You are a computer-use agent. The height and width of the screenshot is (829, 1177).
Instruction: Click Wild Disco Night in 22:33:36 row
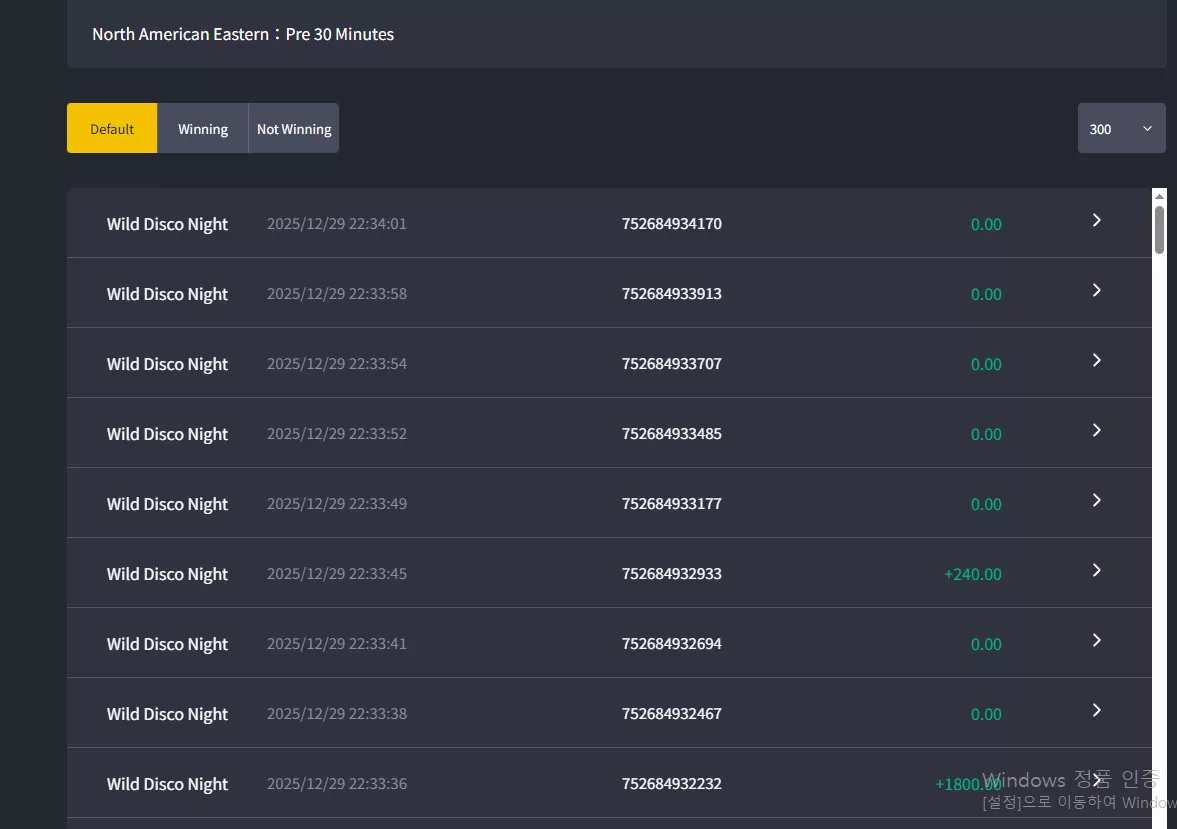point(167,785)
